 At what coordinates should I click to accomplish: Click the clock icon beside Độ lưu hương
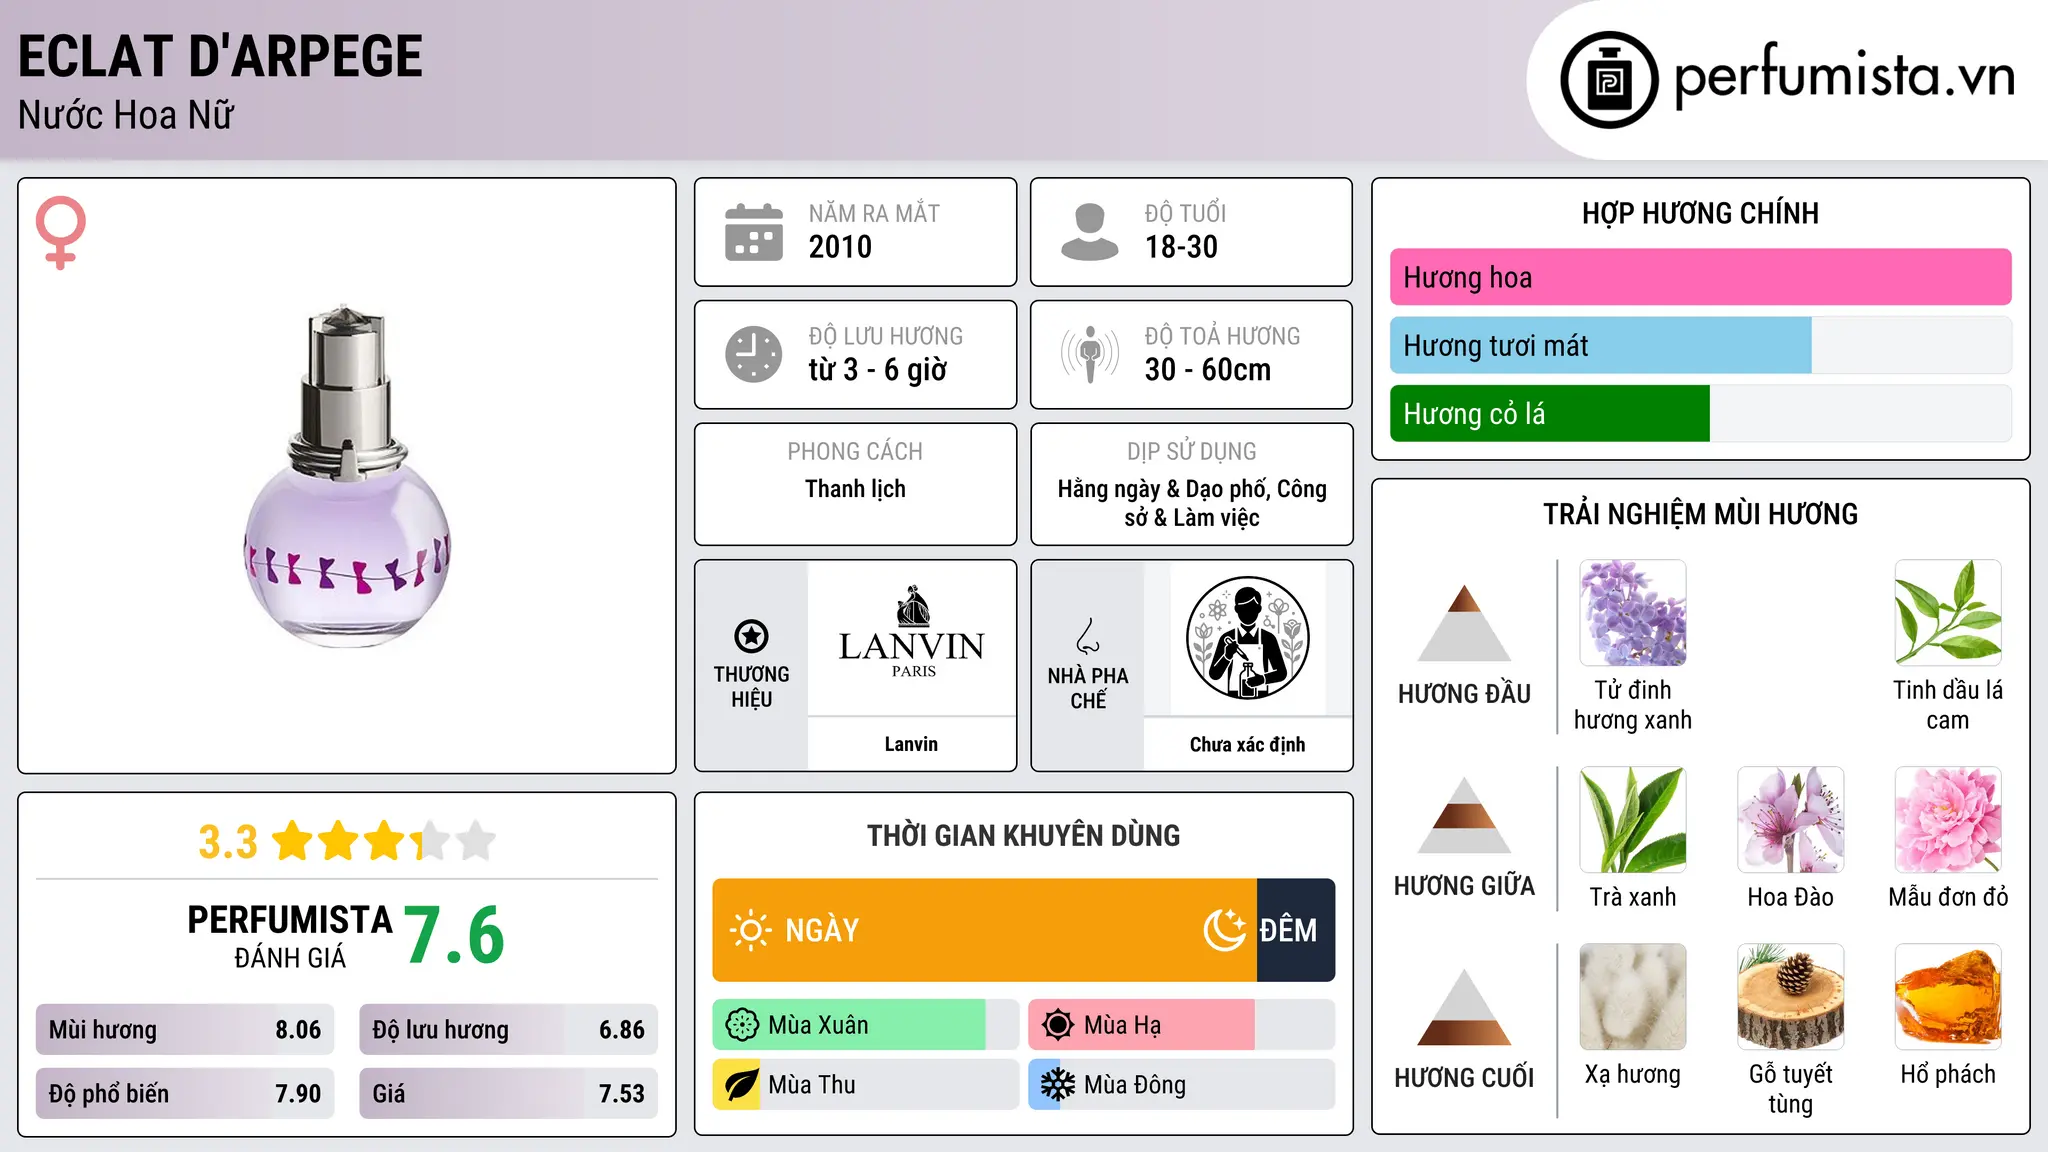753,354
